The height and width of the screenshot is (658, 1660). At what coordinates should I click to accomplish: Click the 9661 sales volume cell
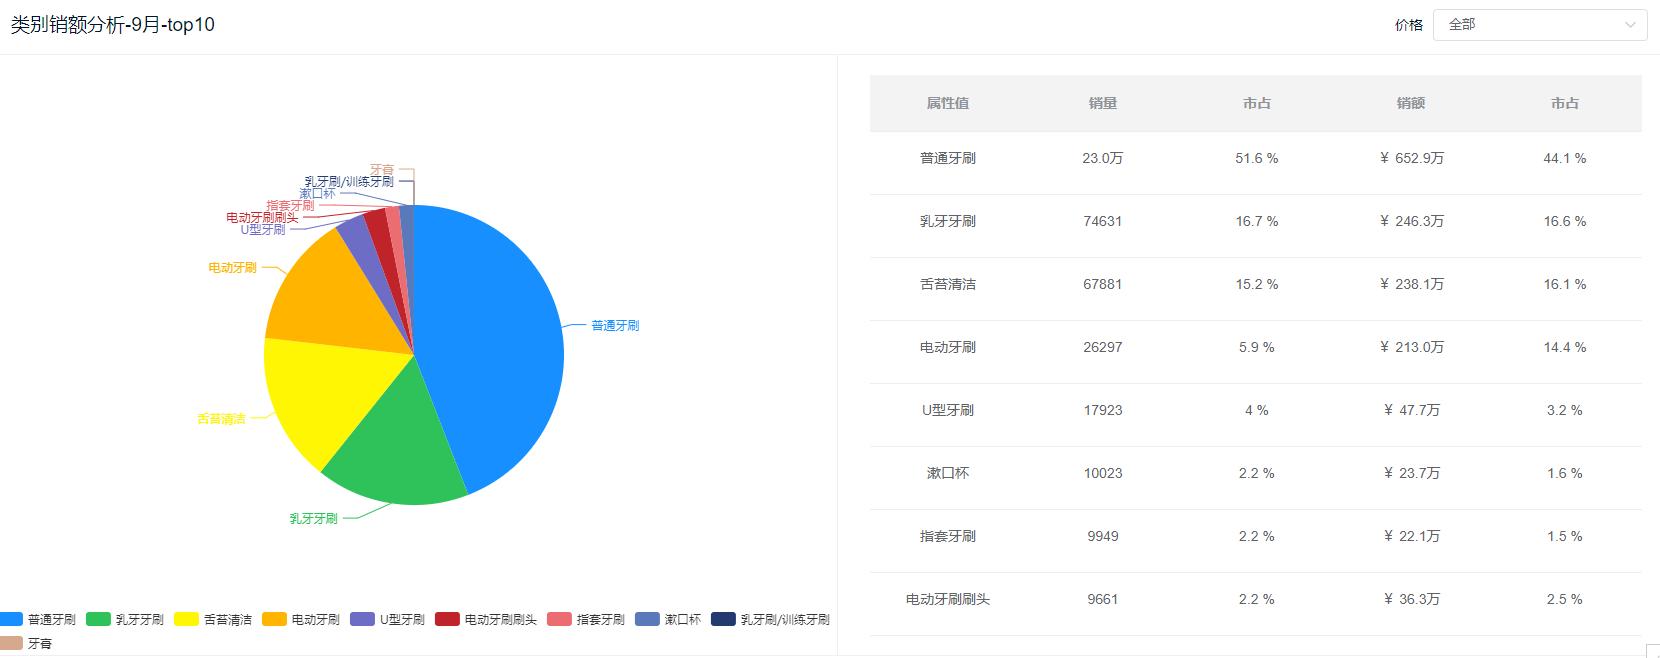(x=1103, y=599)
